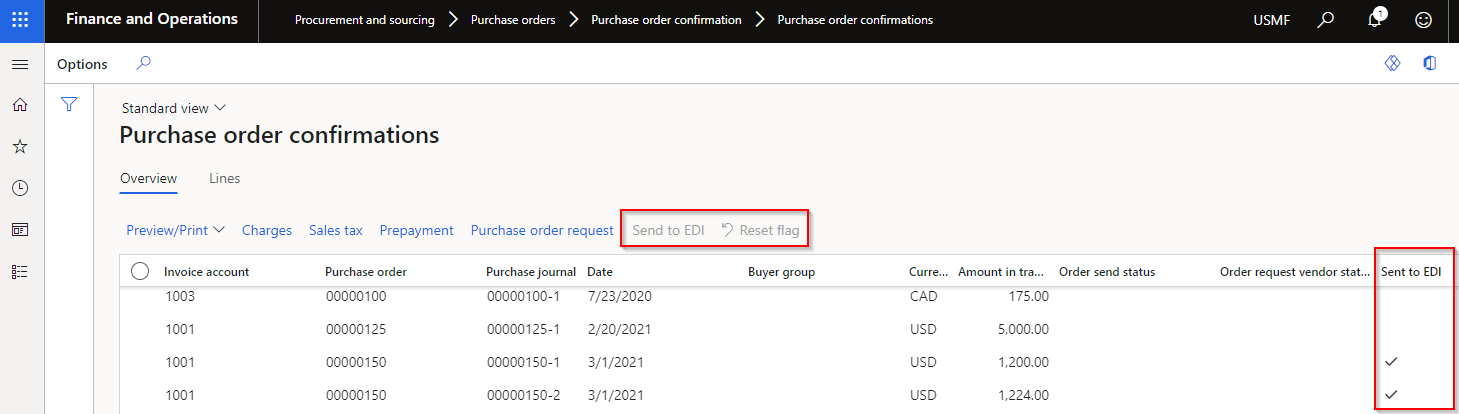
Task: Click the Prepayment button
Action: point(417,230)
